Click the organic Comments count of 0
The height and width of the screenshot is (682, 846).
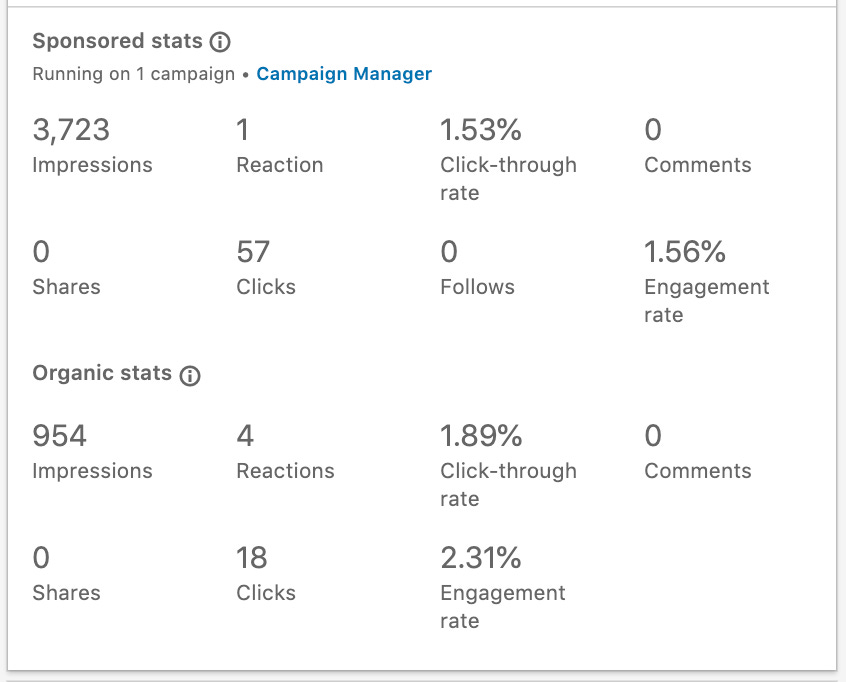[x=652, y=436]
